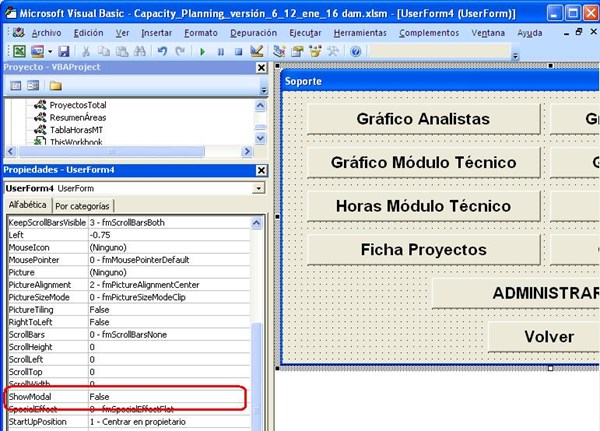Screen dimensions: 600x431
Task: Select the ShowModal property value False
Action: (169, 397)
